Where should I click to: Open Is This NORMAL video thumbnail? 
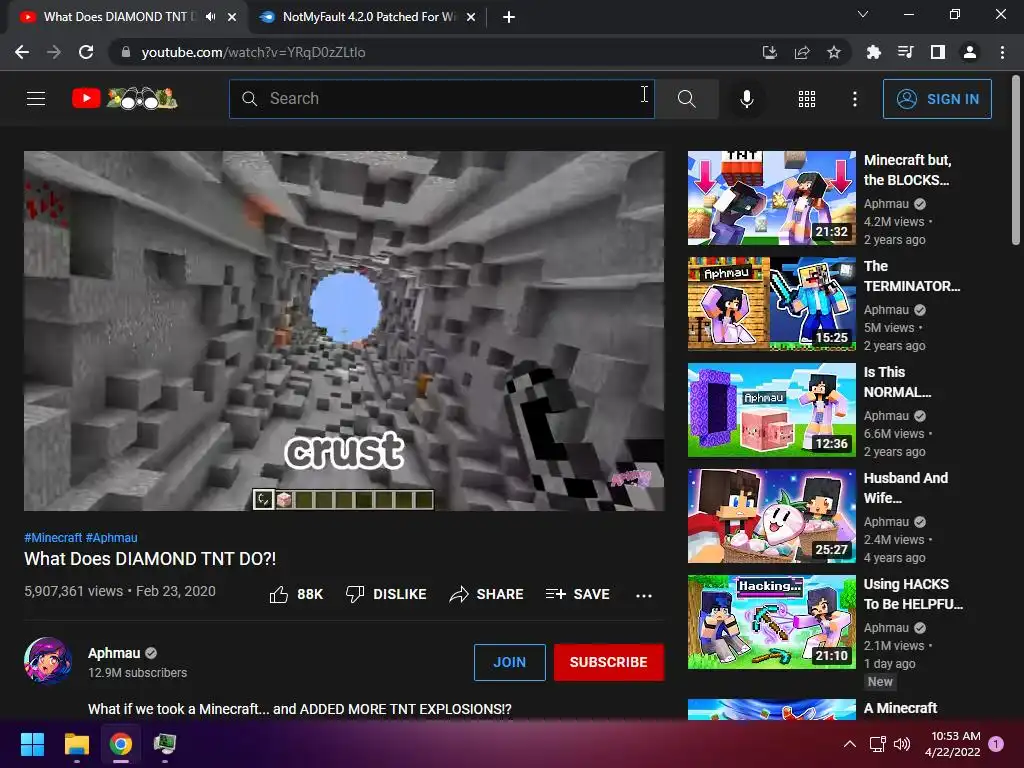pos(771,410)
